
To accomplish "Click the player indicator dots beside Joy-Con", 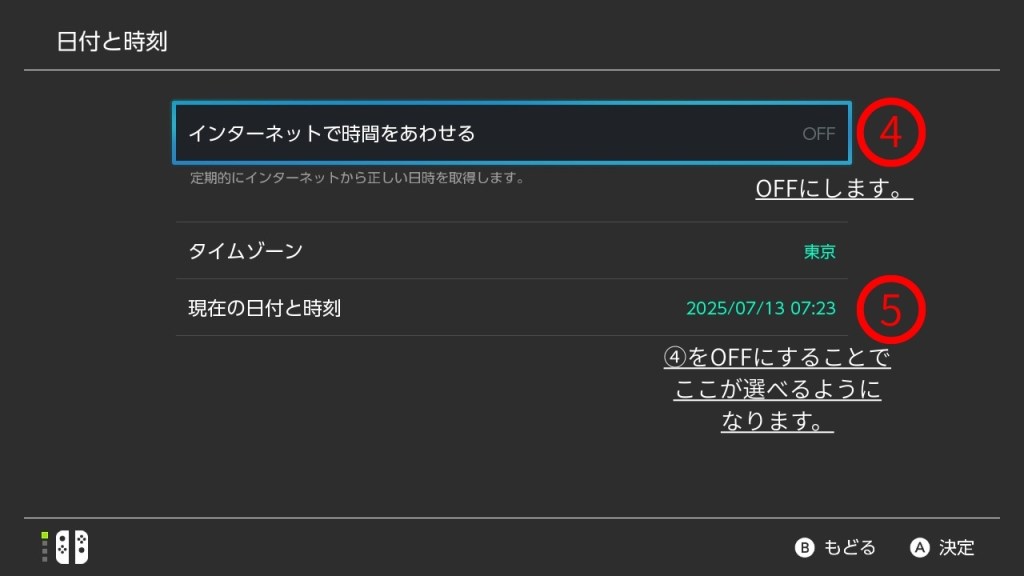I will point(44,547).
